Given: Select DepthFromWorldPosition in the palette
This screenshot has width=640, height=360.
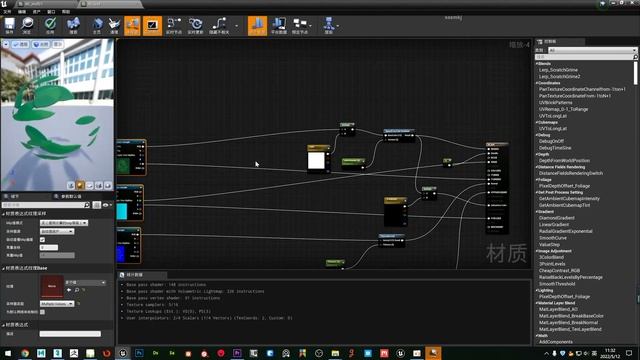Looking at the screenshot, I should coord(564,161).
